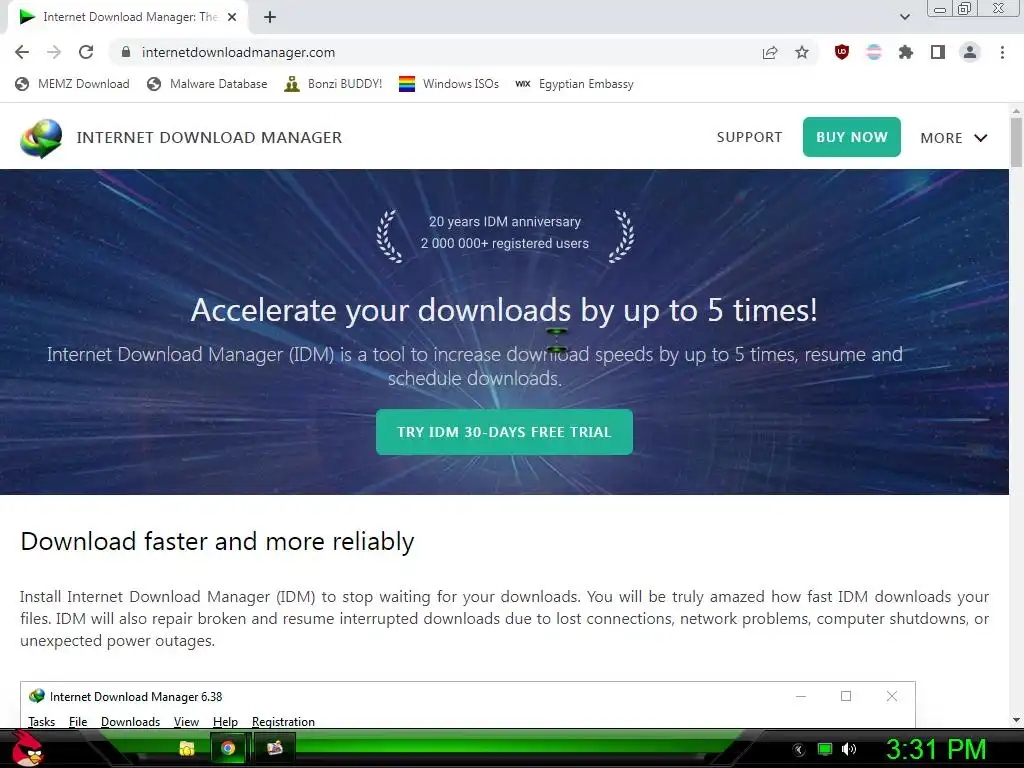Click the browser back arrow
Viewport: 1024px width, 768px height.
pos(22,52)
